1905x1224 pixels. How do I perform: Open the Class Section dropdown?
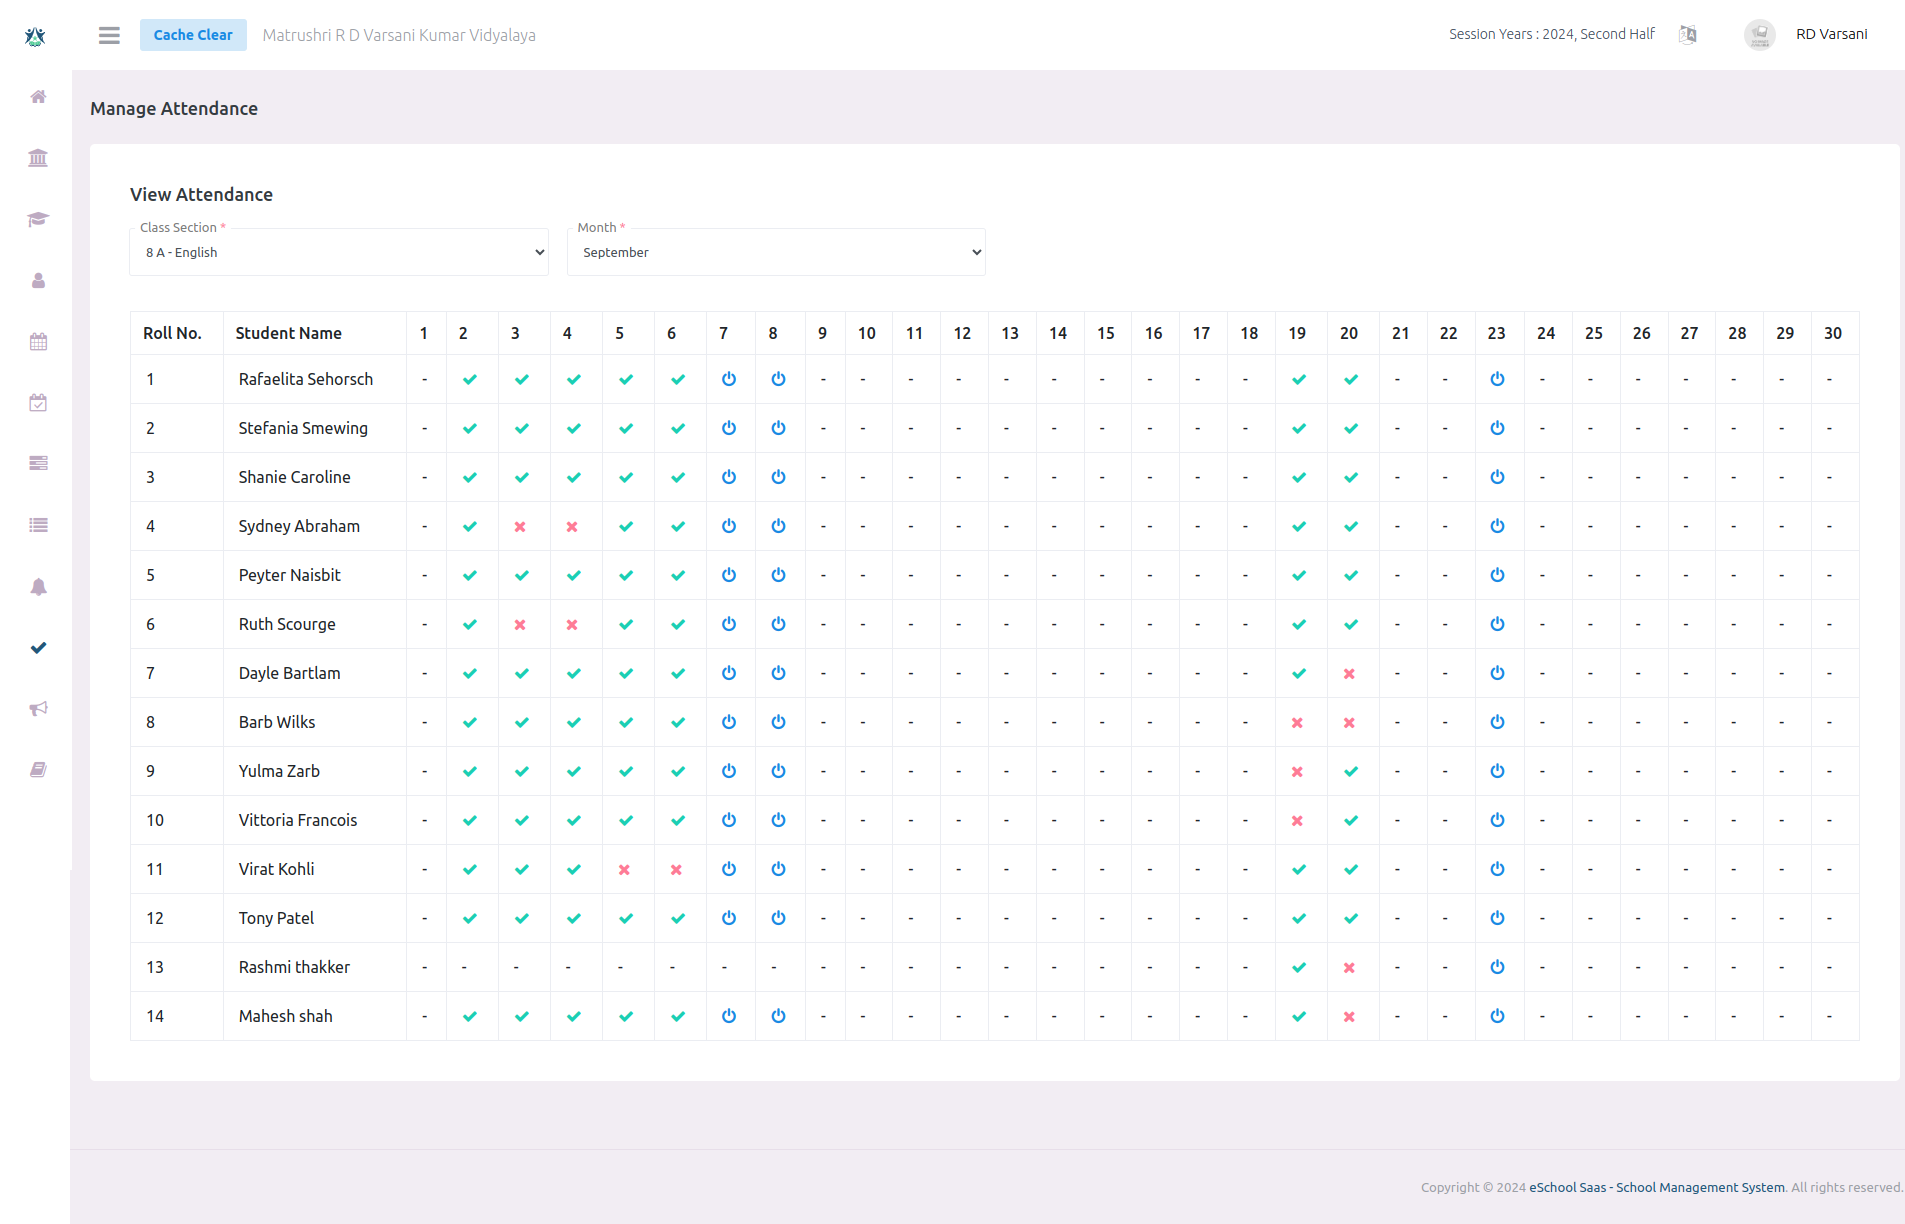tap(339, 252)
